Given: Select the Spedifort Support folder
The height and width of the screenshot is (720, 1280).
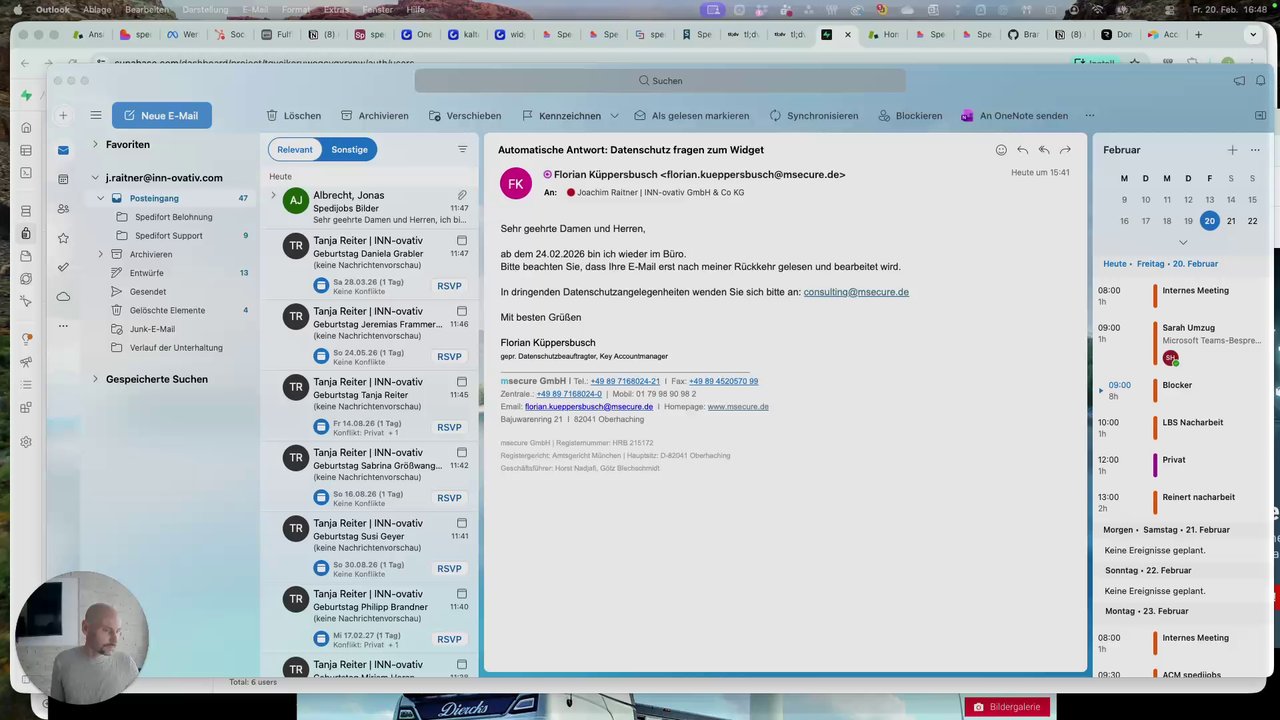Looking at the screenshot, I should point(169,236).
